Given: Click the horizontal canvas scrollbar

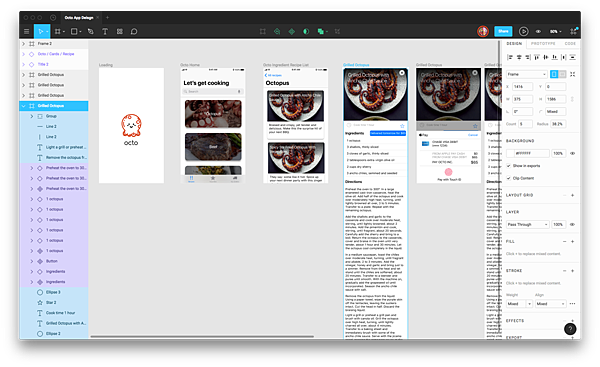Looking at the screenshot, I should [202, 336].
